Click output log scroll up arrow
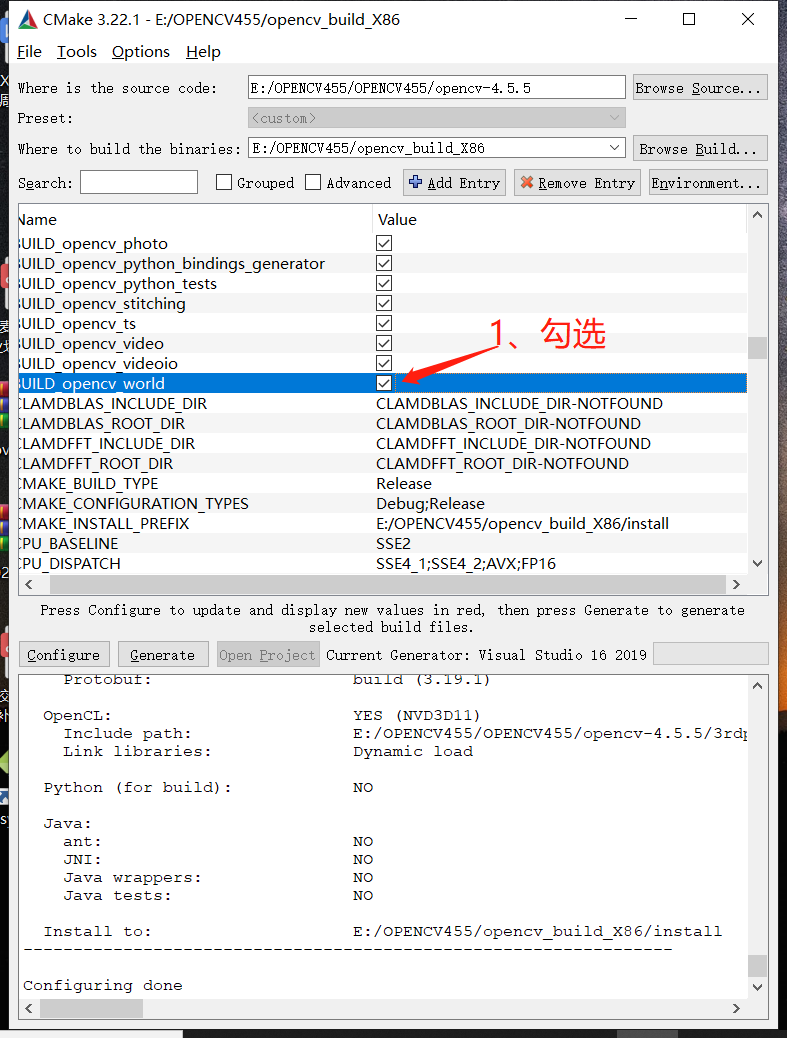This screenshot has width=787, height=1038. (757, 686)
